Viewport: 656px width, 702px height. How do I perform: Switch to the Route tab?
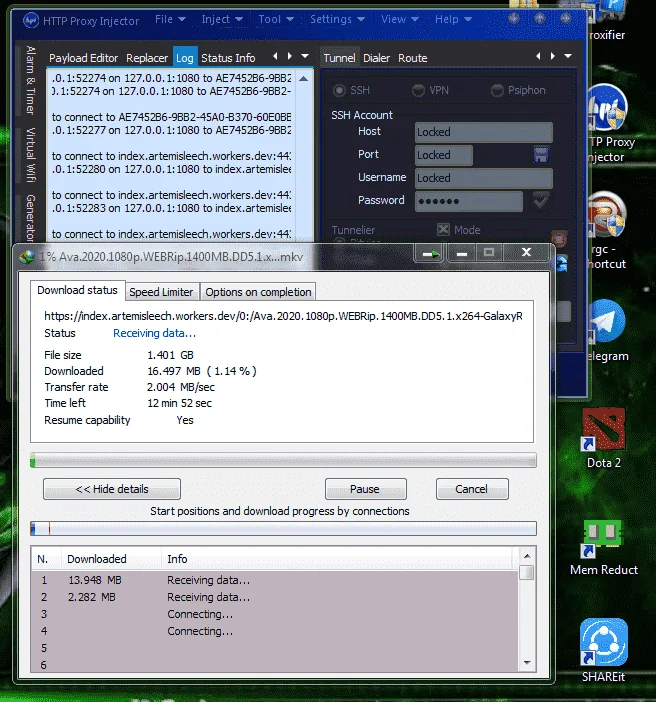pyautogui.click(x=412, y=58)
